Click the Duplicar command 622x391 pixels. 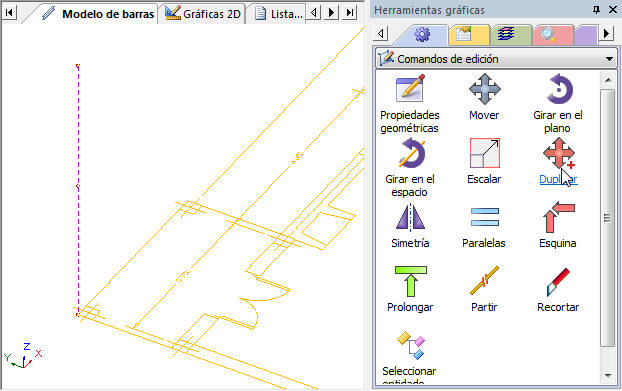[x=558, y=161]
